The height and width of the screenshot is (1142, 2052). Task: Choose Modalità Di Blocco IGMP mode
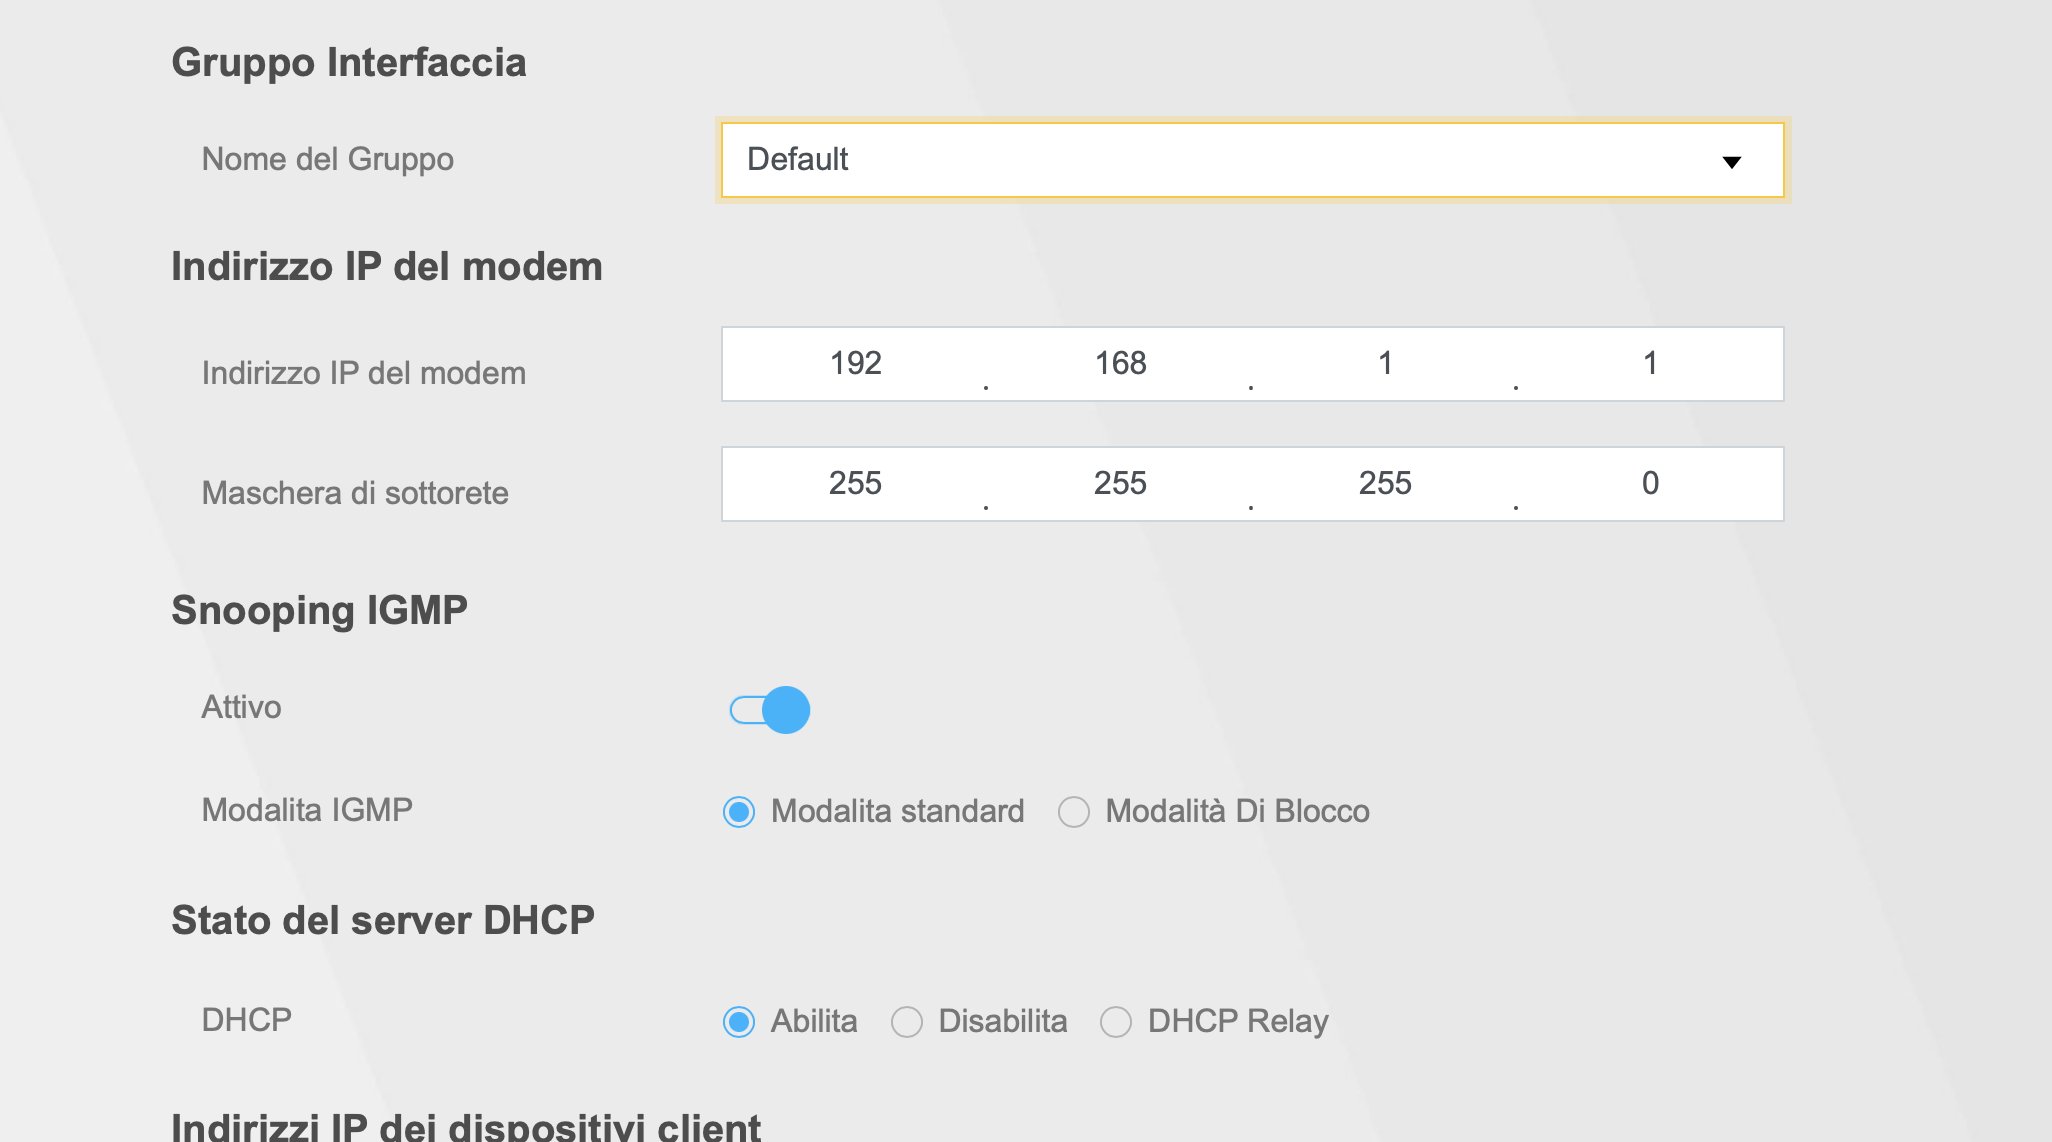click(1074, 812)
